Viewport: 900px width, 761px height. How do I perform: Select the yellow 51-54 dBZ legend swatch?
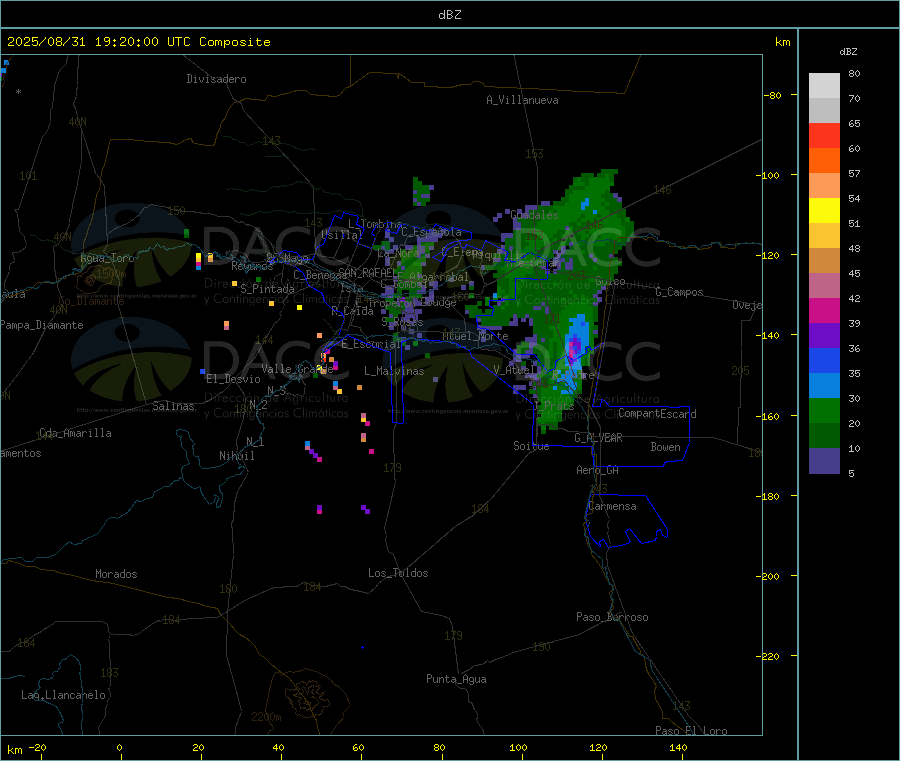824,211
